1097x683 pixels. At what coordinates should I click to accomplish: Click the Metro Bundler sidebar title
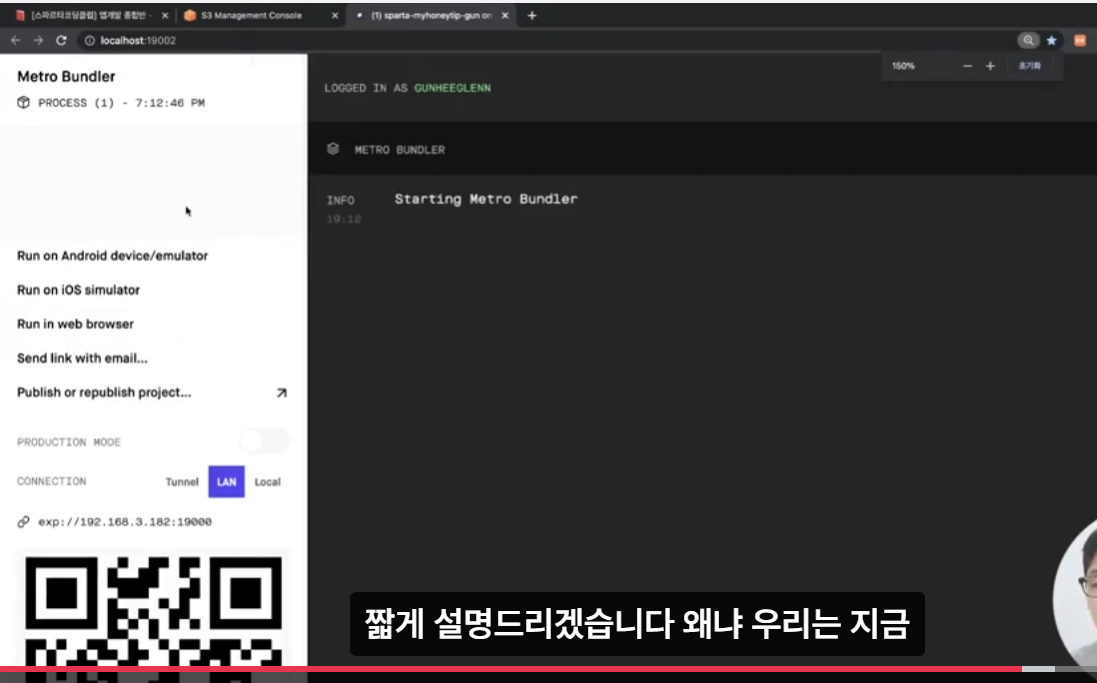[x=66, y=76]
